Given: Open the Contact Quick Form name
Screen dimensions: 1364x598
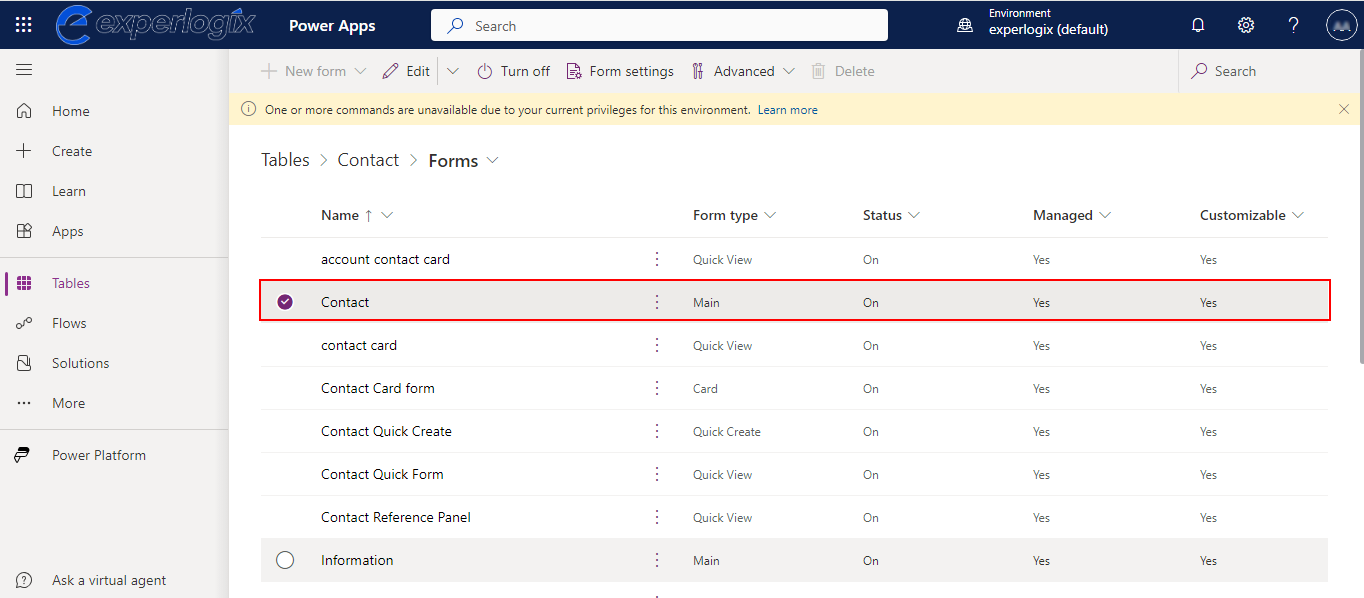Looking at the screenshot, I should [x=382, y=474].
